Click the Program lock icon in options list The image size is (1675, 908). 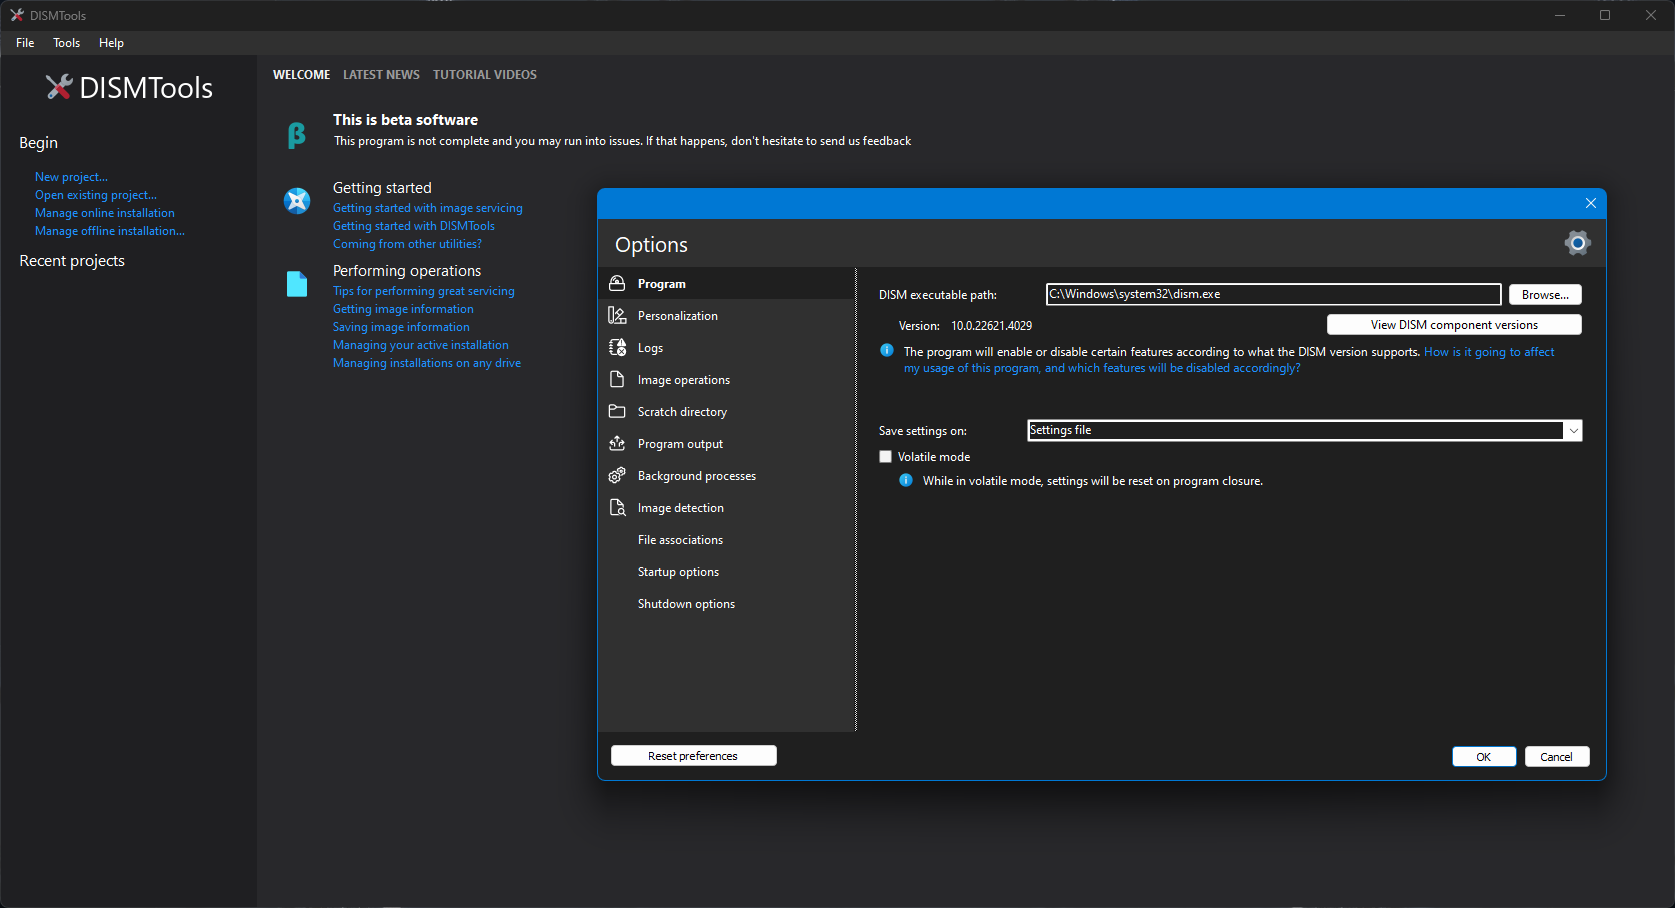(617, 283)
